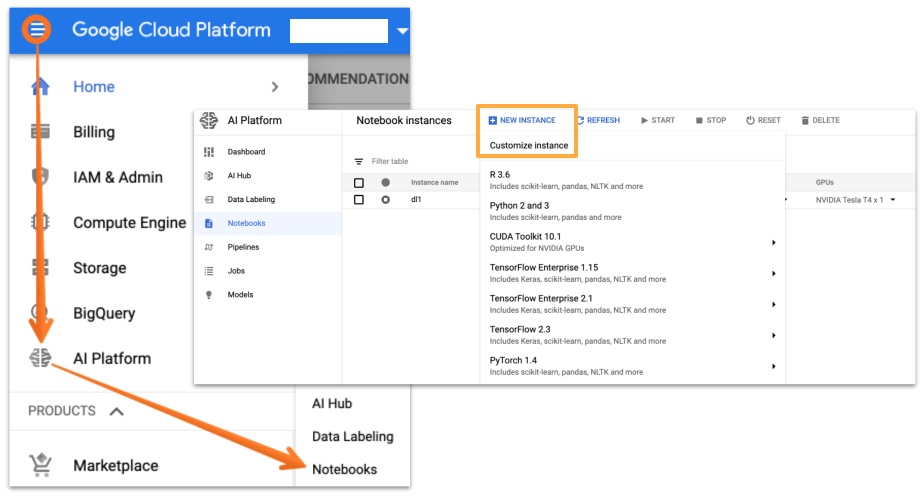924x497 pixels.
Task: Click the Billing icon
Action: tap(40, 132)
